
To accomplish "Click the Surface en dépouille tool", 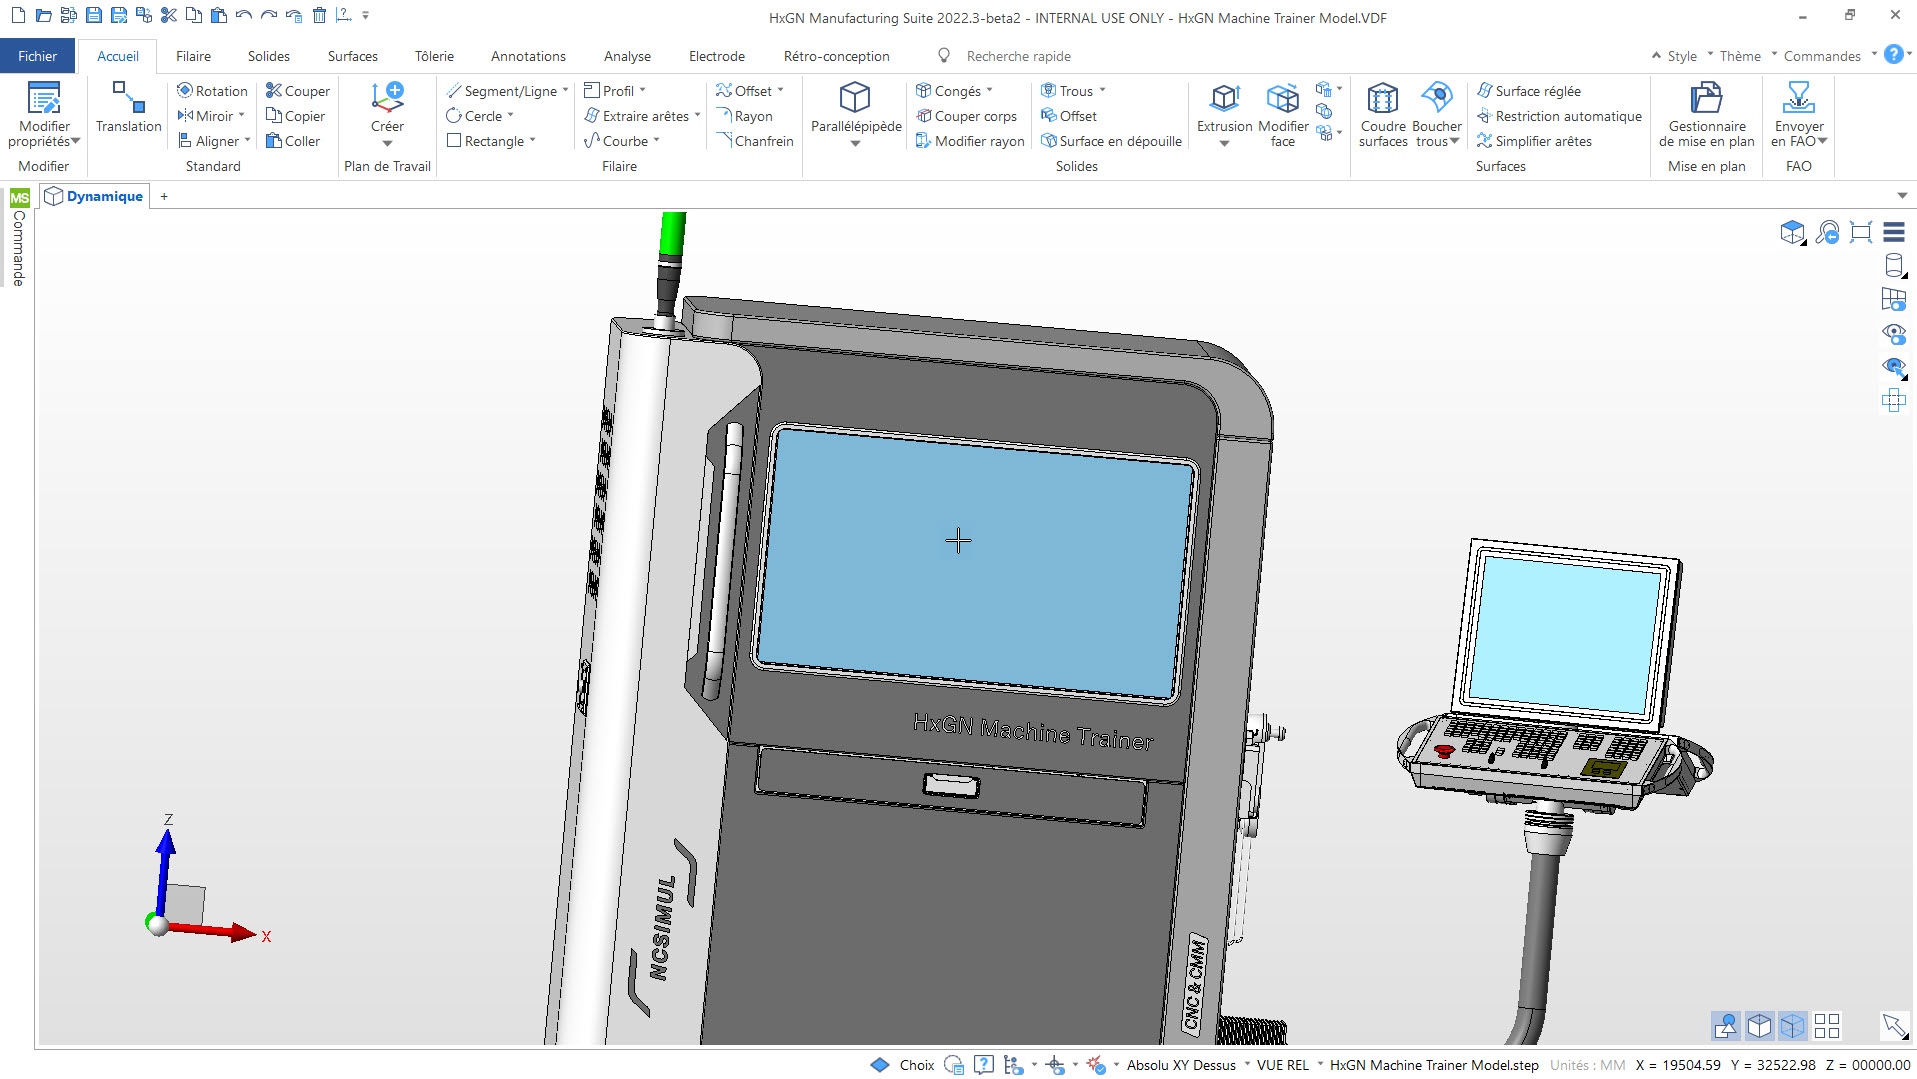I will point(1111,141).
